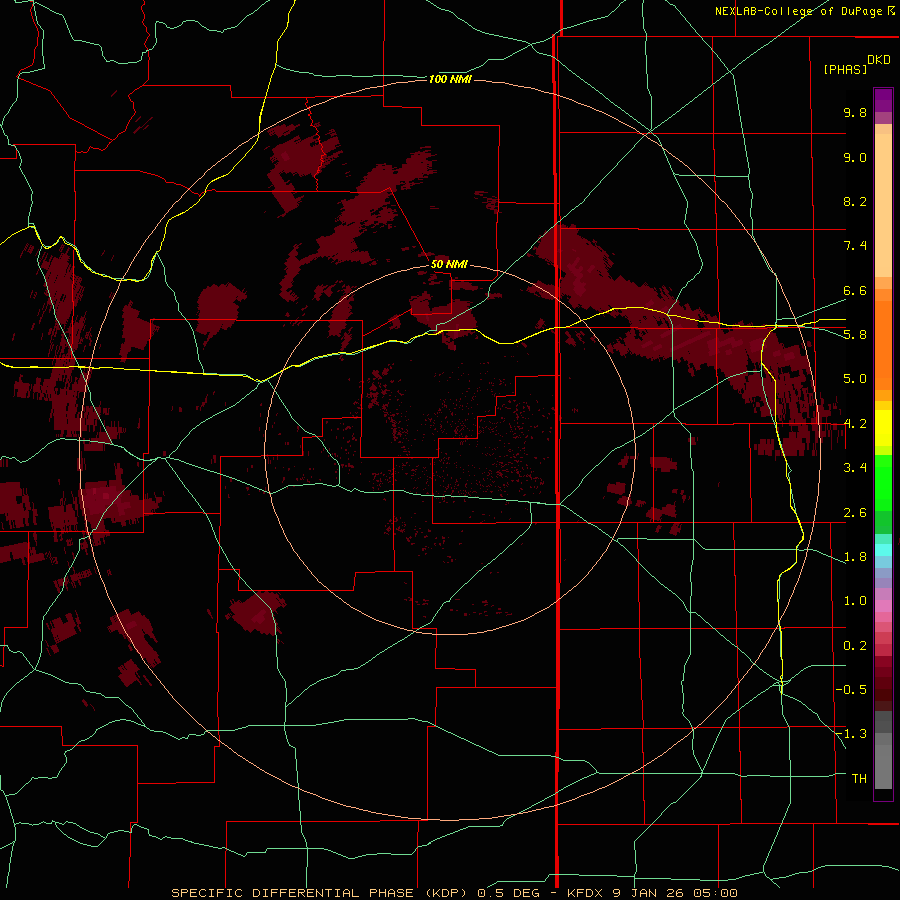Click the "05:00" timestamp in caption
900x900 pixels.
(x=714, y=893)
